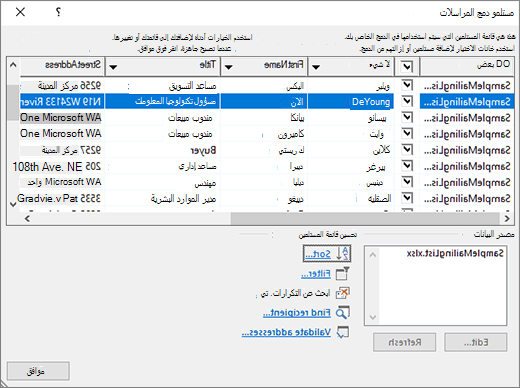Click the vertical scrollbar thumb of the list
The width and height of the screenshot is (520, 388).
point(13,103)
